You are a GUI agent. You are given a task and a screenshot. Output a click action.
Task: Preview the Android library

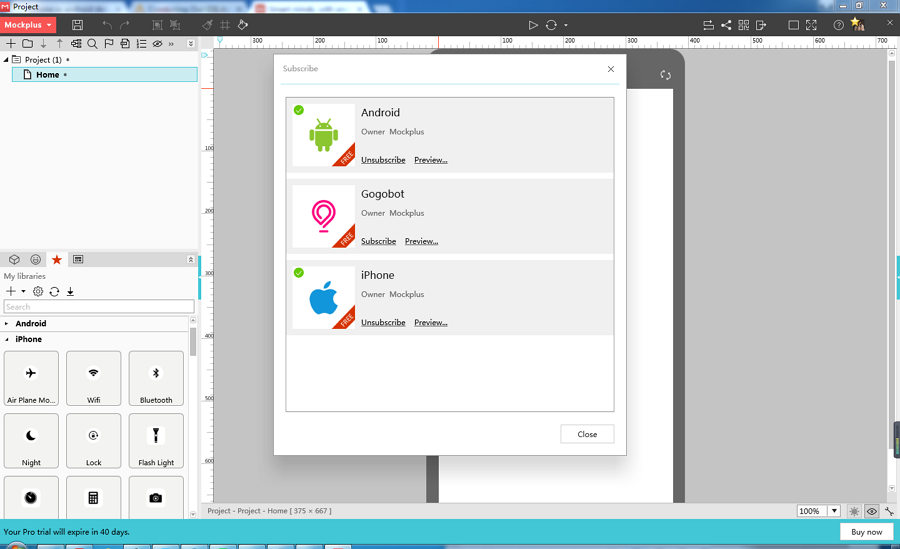[430, 160]
